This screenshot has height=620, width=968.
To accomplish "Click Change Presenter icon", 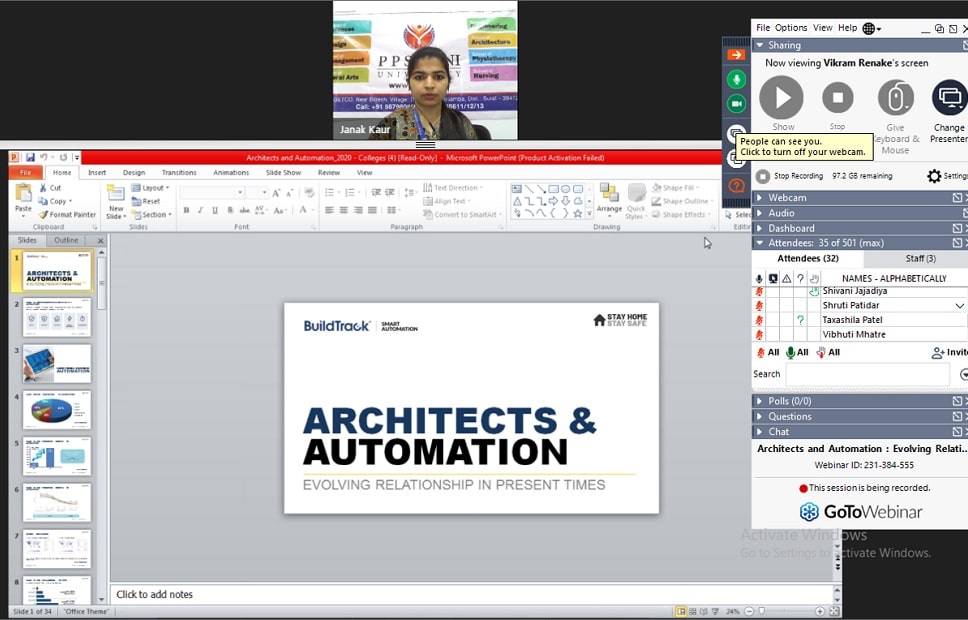I will click(x=949, y=98).
